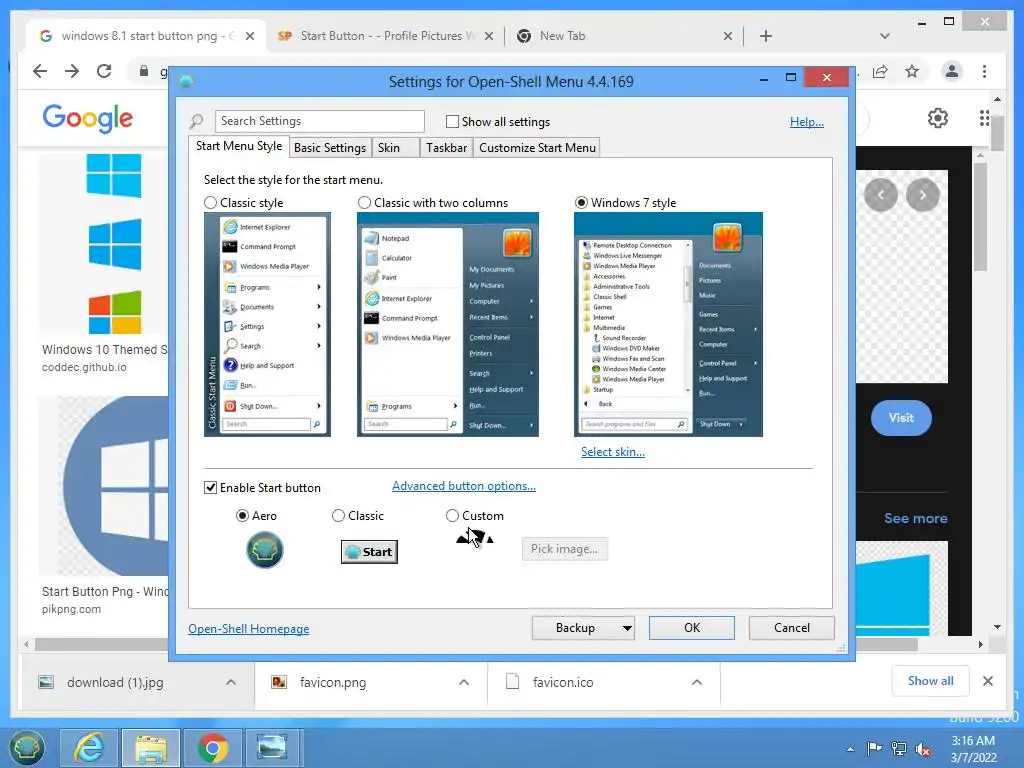Show hidden tray icons arrow
The image size is (1024, 768).
click(x=850, y=749)
